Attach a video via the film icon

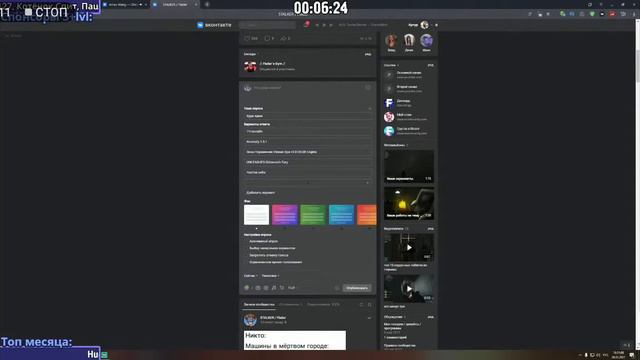266,288
